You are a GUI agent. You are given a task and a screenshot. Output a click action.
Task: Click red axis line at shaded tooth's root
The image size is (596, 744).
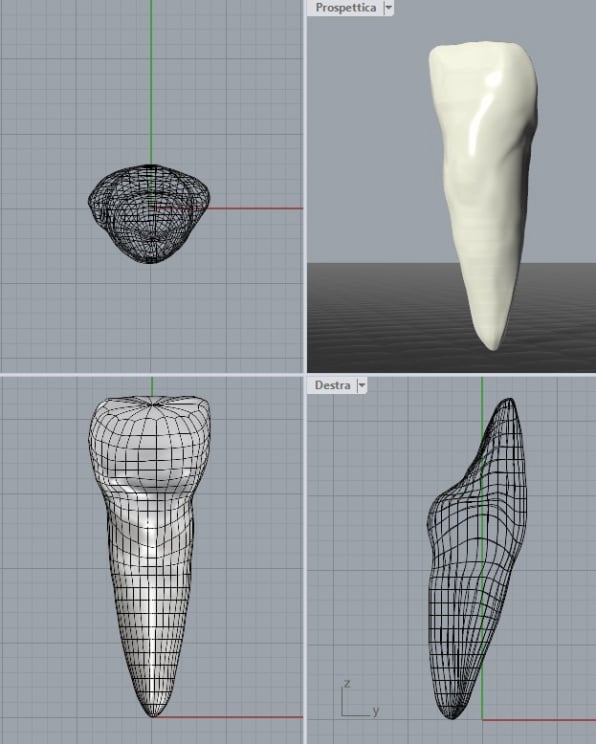pyautogui.click(x=228, y=717)
